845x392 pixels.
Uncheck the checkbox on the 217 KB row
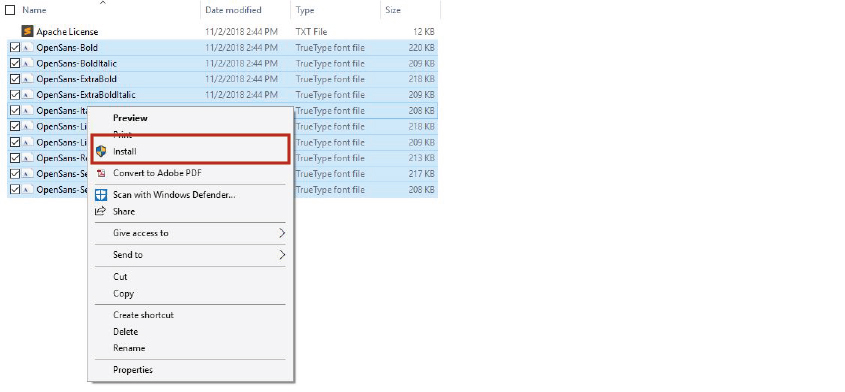[15, 173]
